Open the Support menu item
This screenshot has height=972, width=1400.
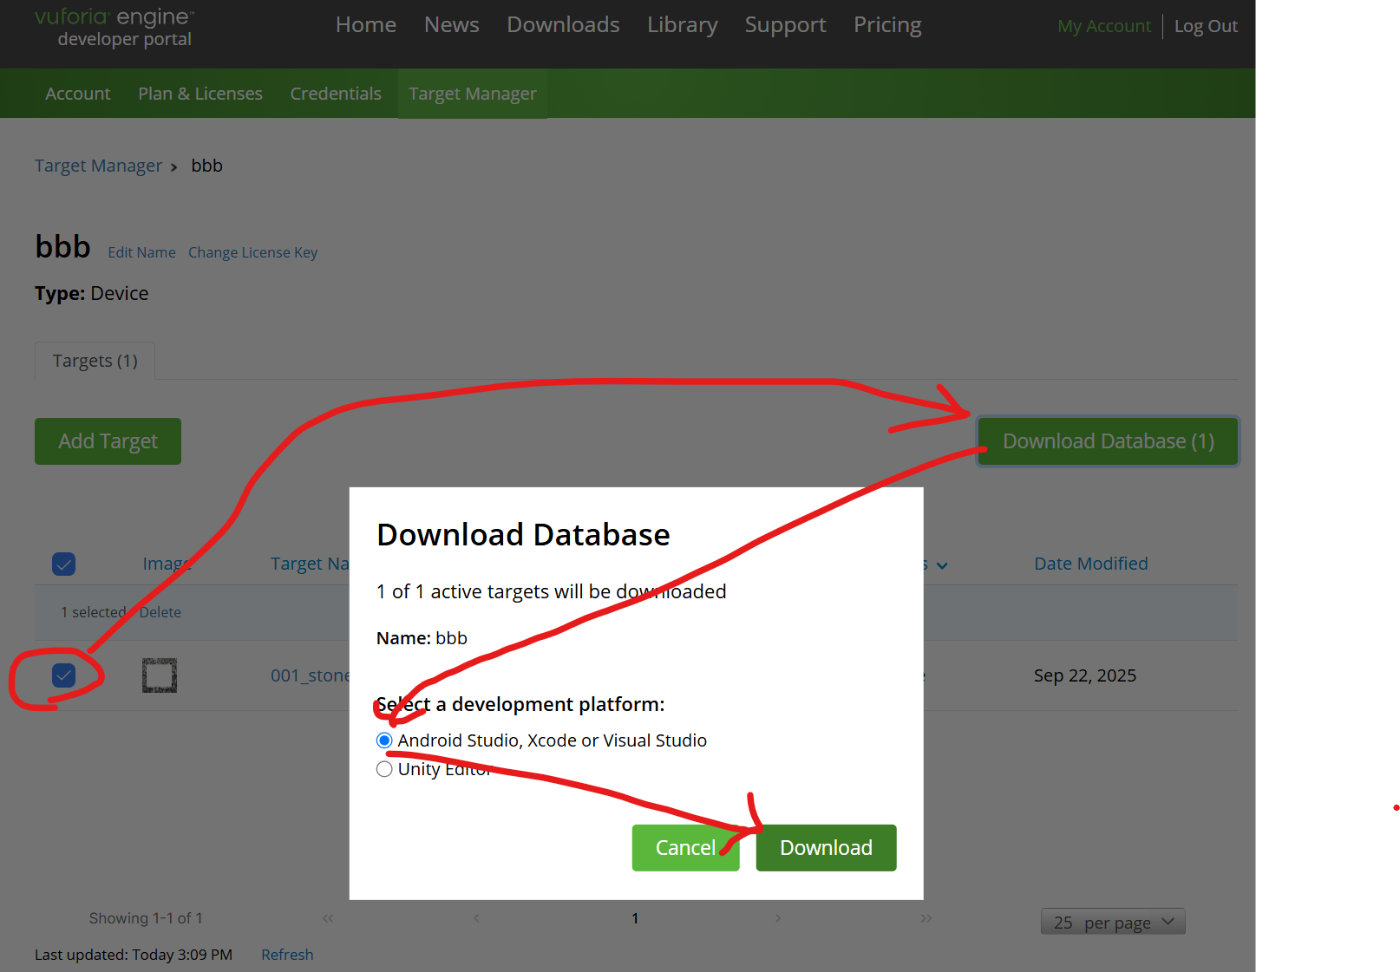[785, 25]
